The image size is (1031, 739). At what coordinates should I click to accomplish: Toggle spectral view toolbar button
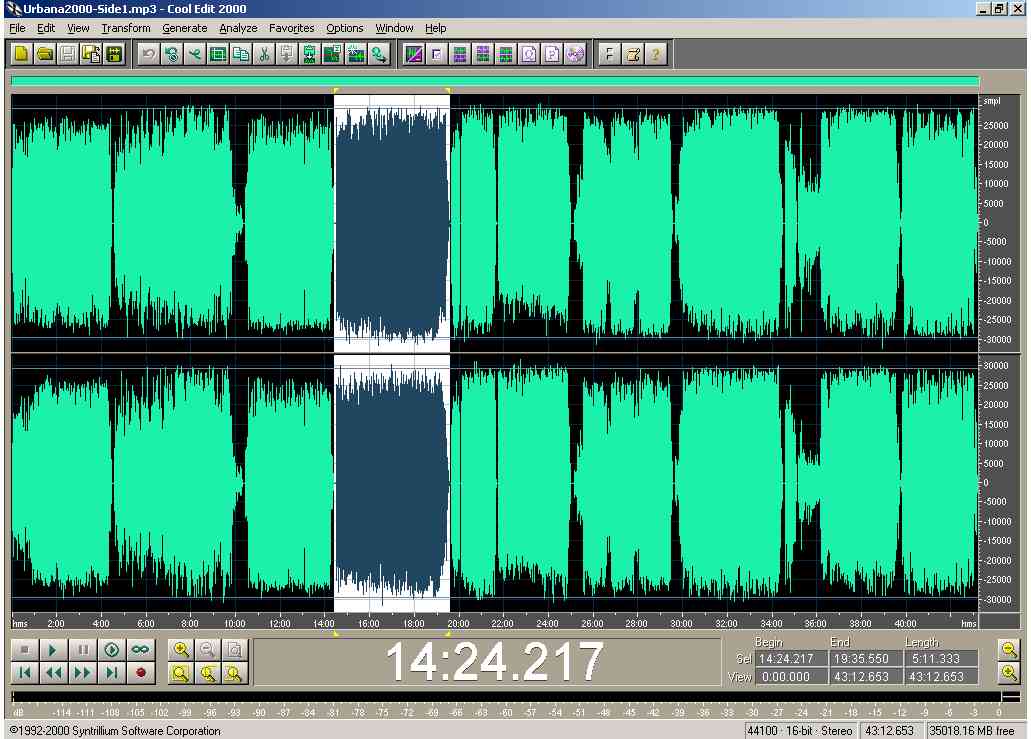[413, 54]
